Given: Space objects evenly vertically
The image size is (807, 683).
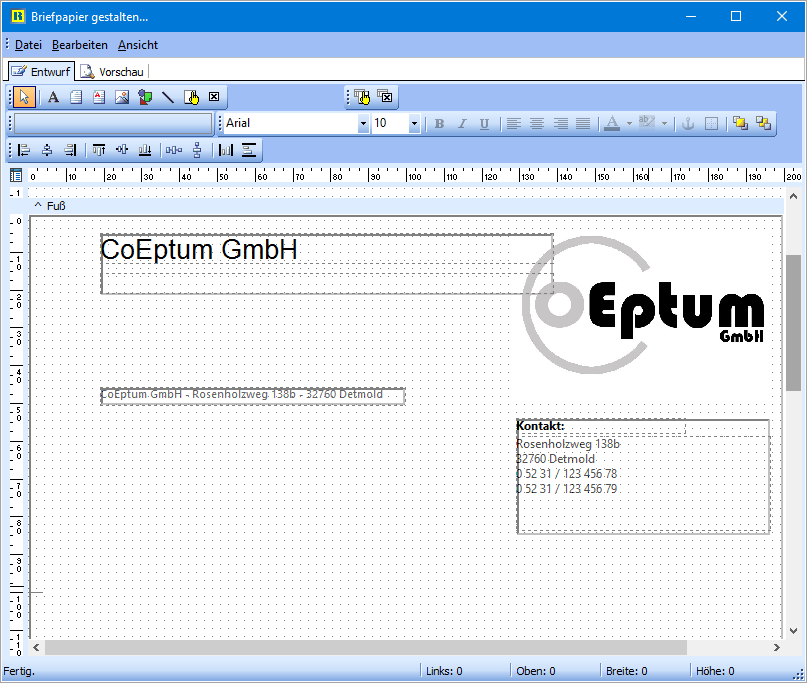Looking at the screenshot, I should [197, 150].
